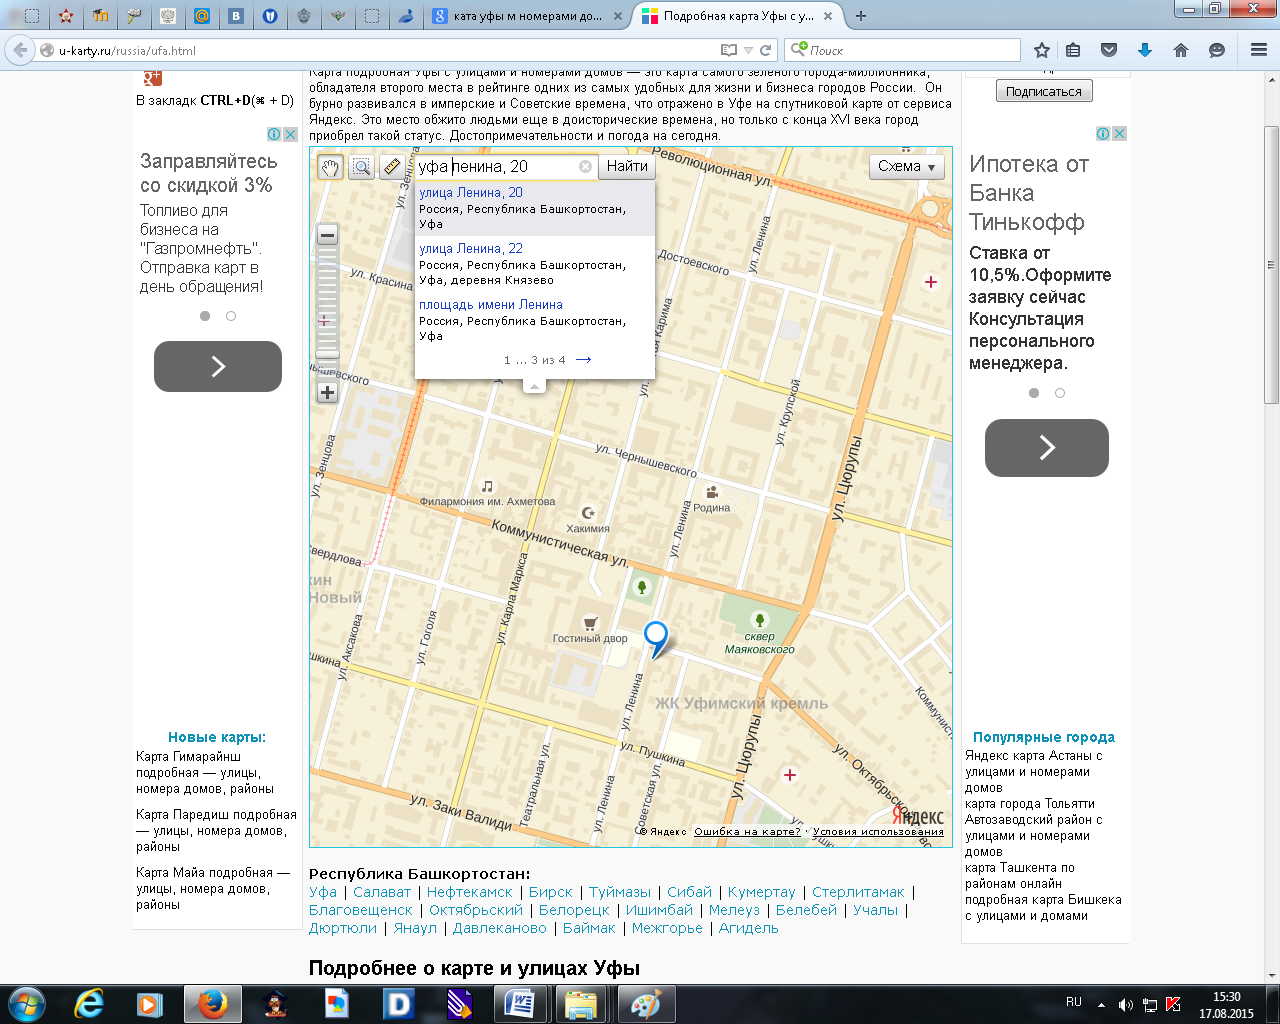1280x1024 pixels.
Task: Click the map zoom in plus button
Action: tap(327, 393)
